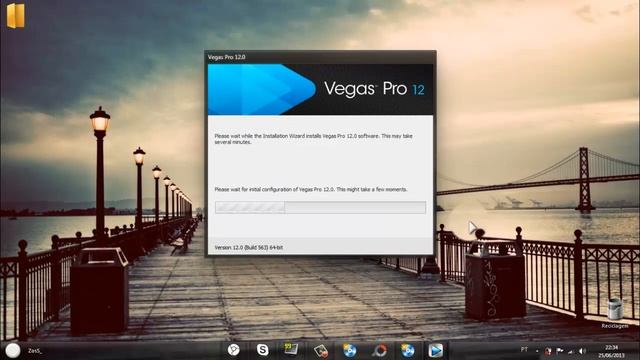Open Skype from the taskbar
This screenshot has width=640, height=360.
click(262, 350)
